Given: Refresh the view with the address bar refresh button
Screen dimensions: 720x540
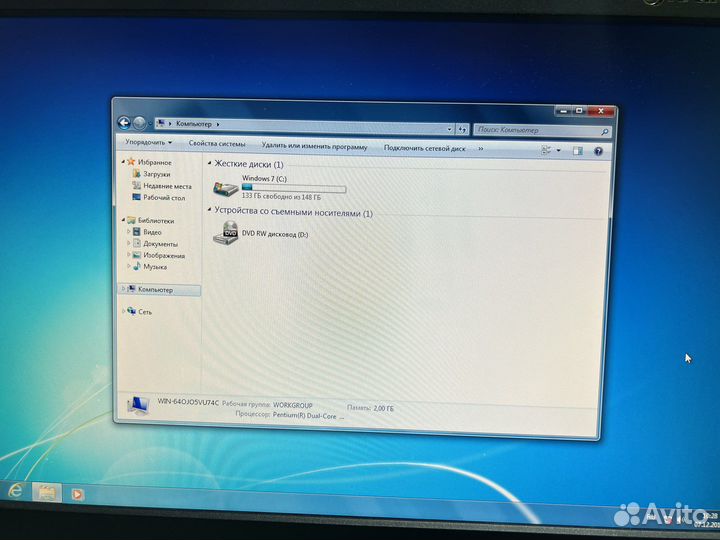Looking at the screenshot, I should 462,130.
